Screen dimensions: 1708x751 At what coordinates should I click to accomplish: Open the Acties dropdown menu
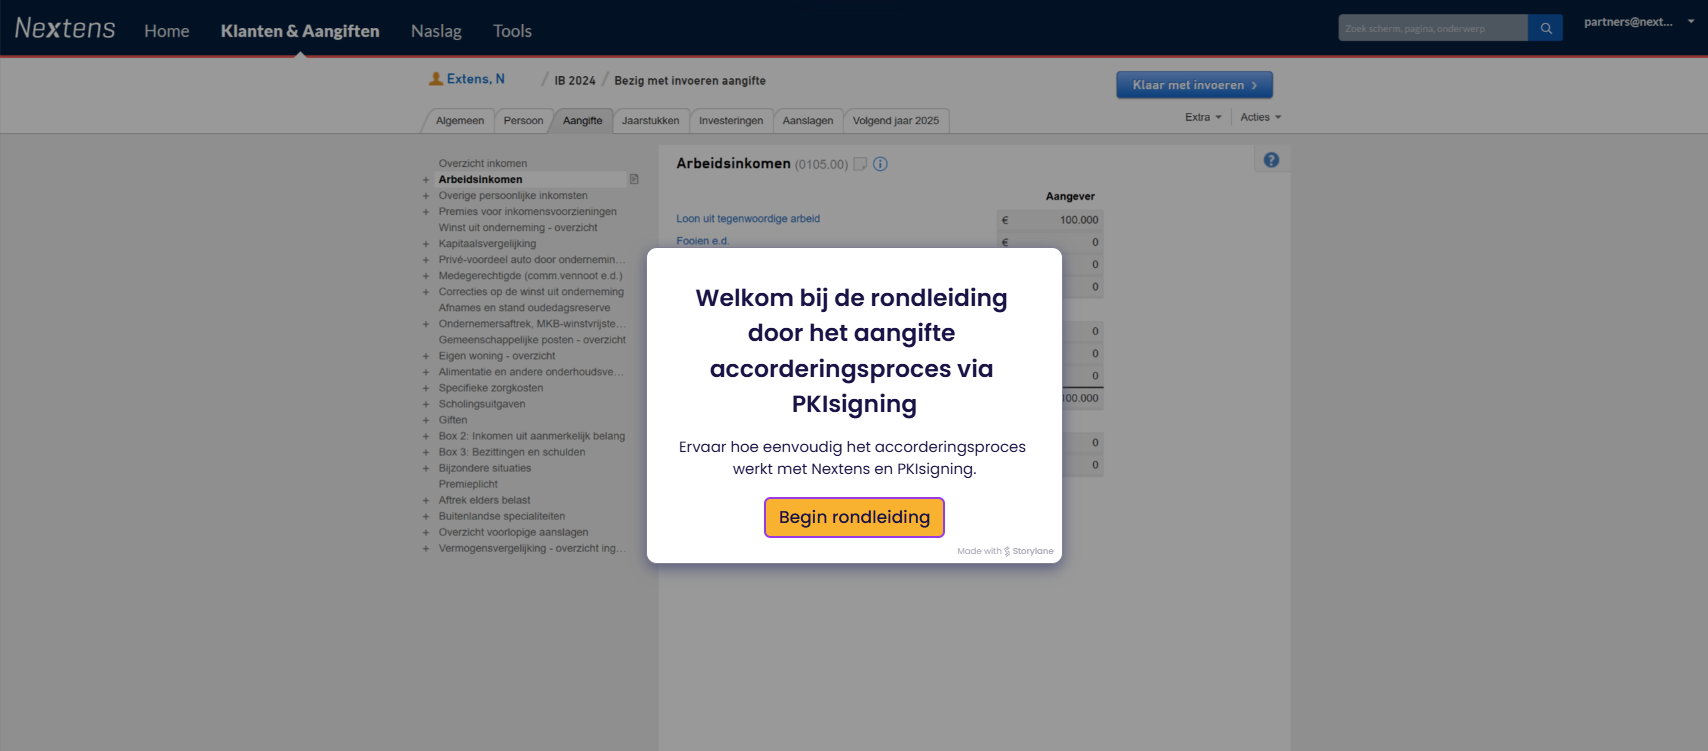[x=1260, y=117]
